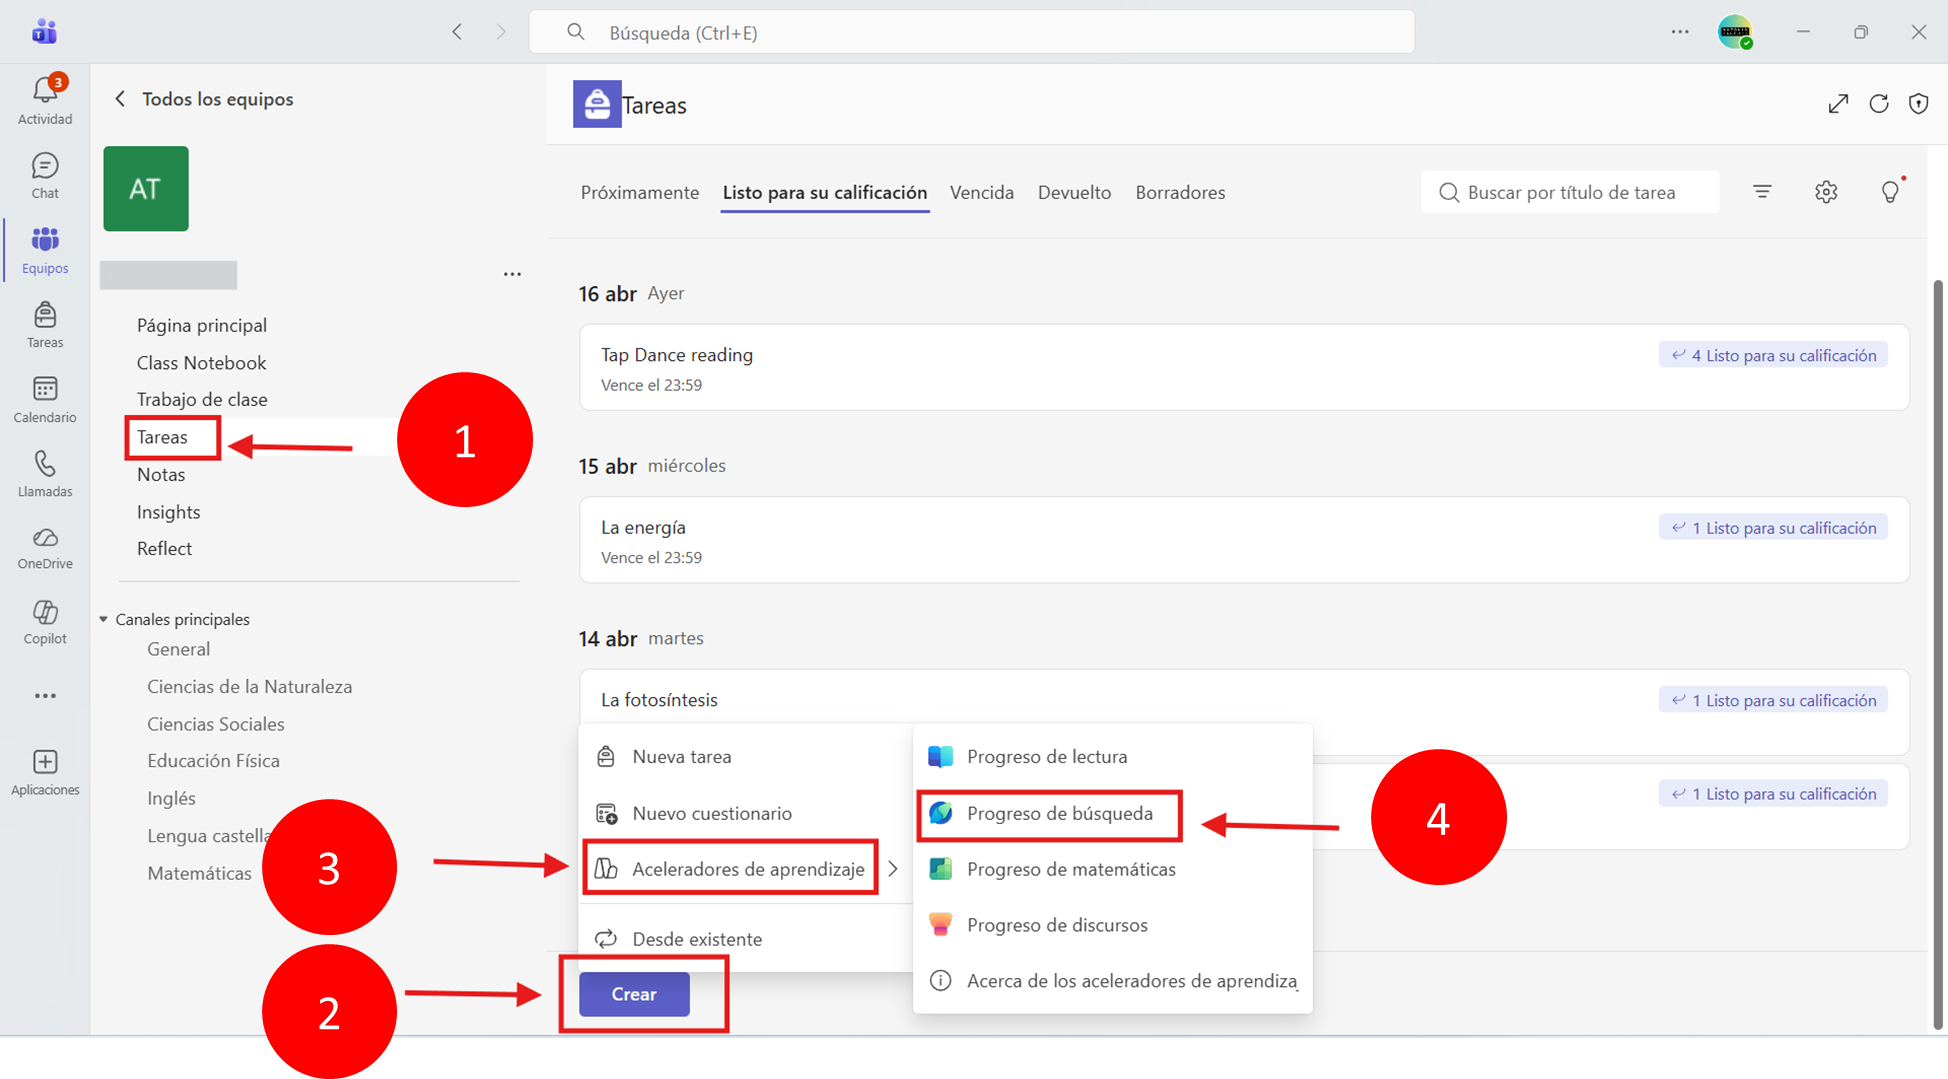
Task: Switch to the Próximamente tab
Action: coord(640,192)
